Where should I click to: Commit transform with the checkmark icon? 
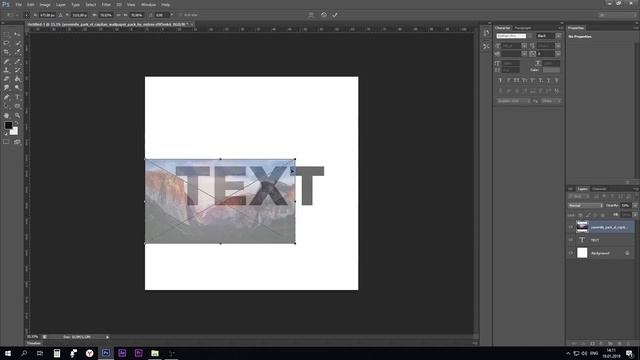335,15
